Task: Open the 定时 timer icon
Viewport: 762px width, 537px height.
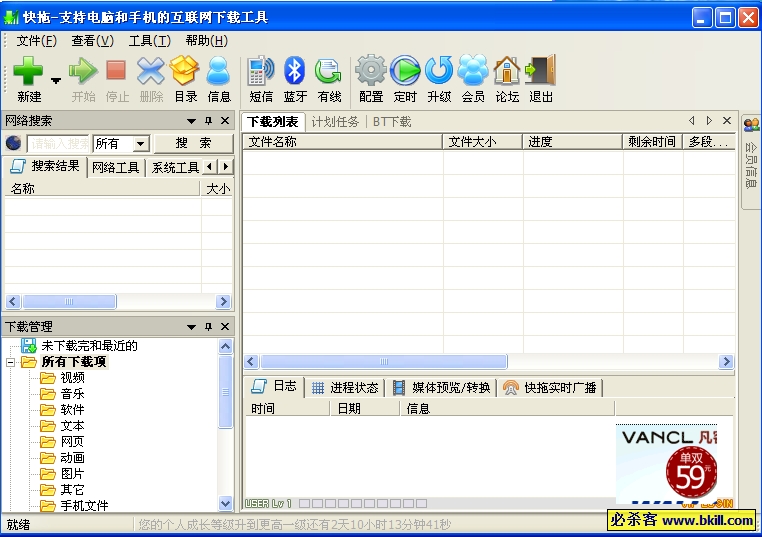Action: 405,71
